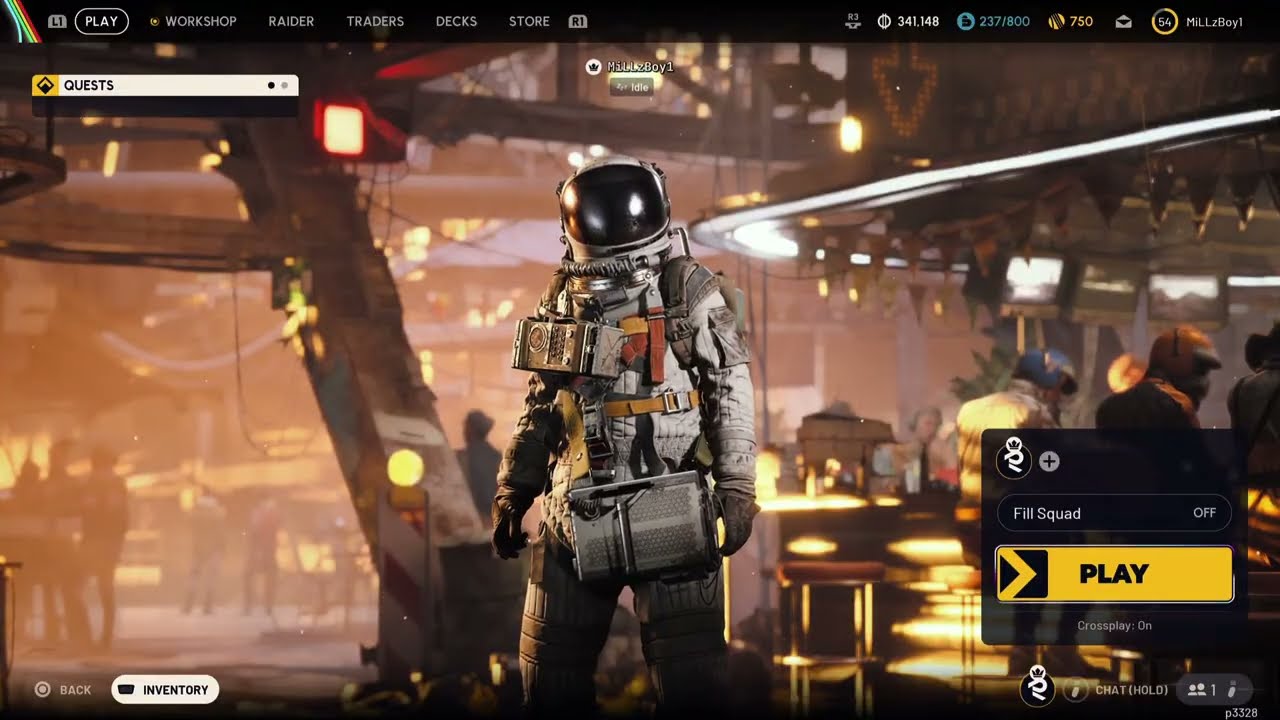Click the Back circle button icon
The width and height of the screenshot is (1280, 720).
click(x=42, y=689)
